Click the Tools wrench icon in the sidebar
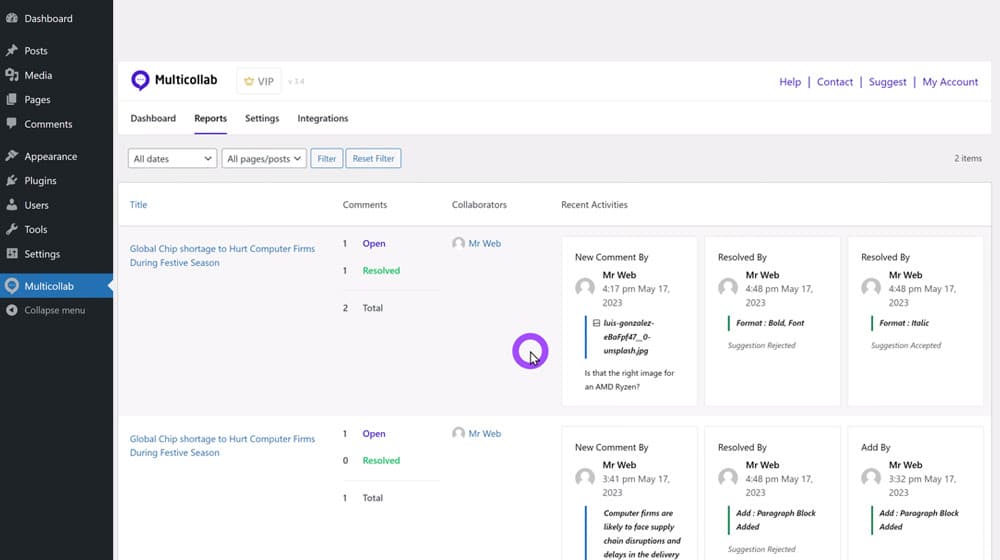Screen dimensions: 1000x560 coord(11,229)
